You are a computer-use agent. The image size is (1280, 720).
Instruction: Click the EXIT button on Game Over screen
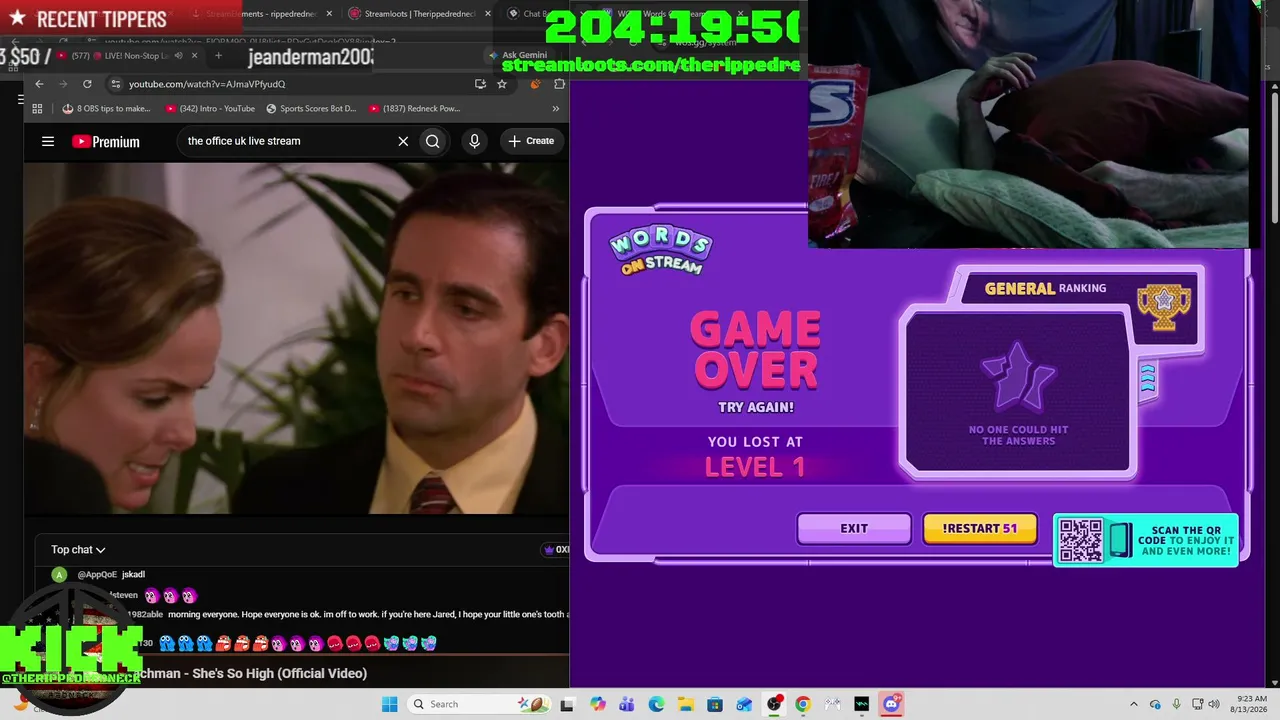[854, 529]
